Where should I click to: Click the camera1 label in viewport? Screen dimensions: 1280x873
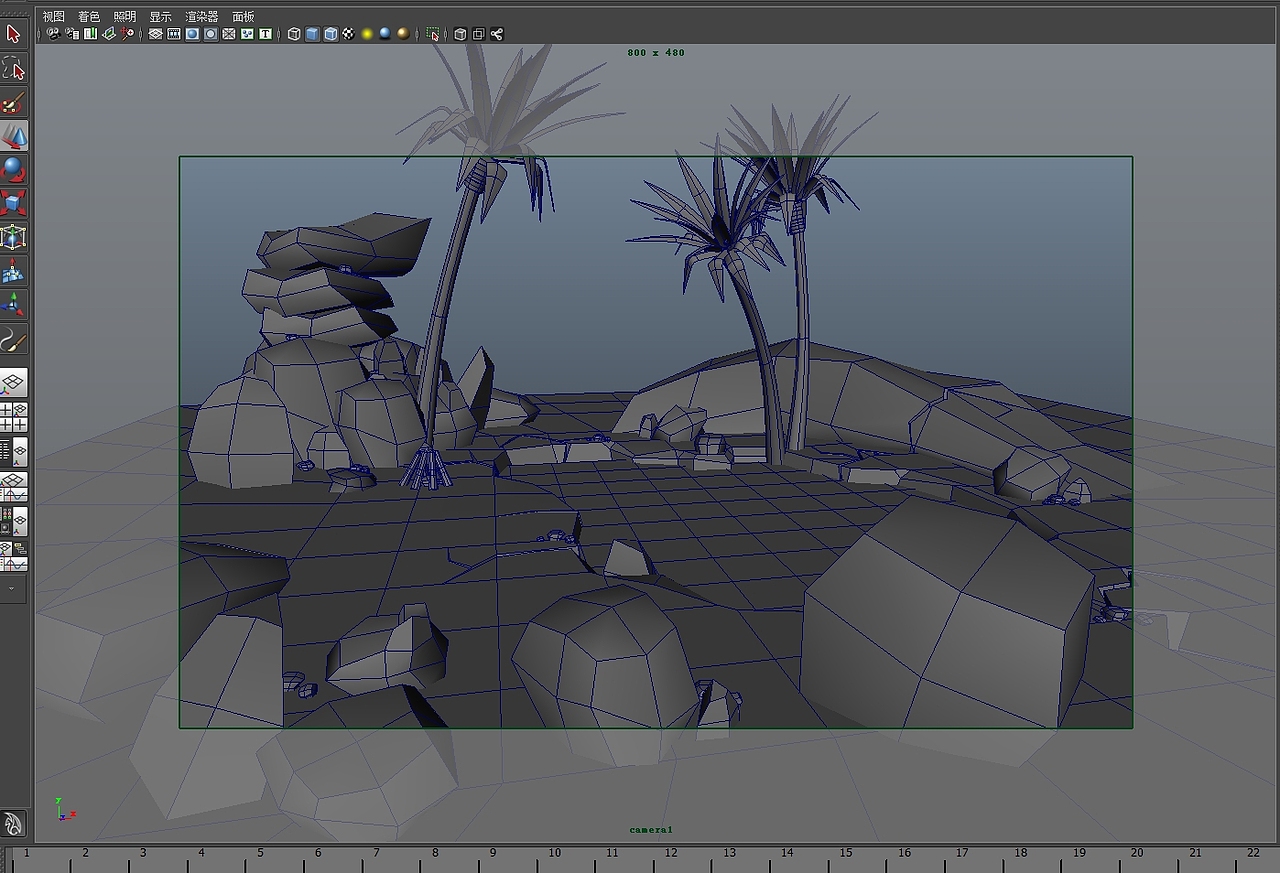[x=651, y=830]
